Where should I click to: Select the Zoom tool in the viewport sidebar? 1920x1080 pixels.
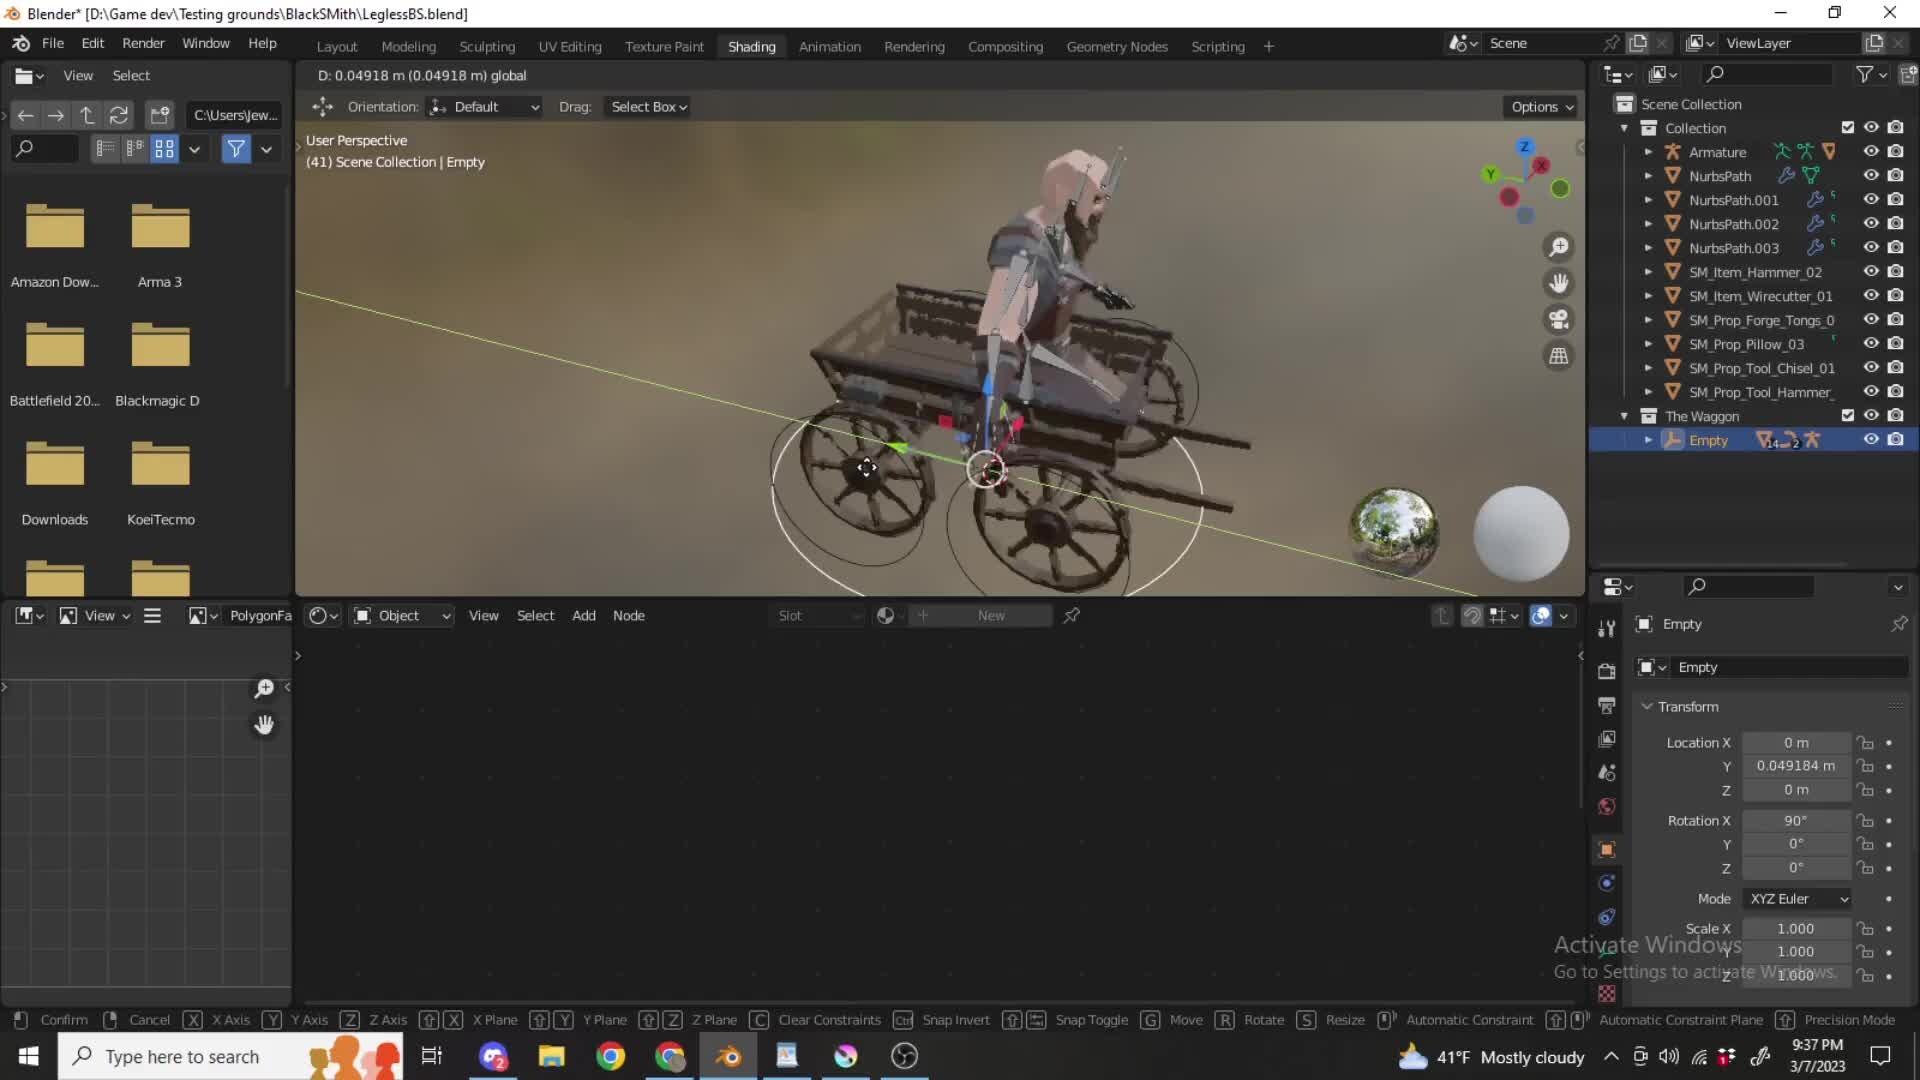click(x=1559, y=247)
